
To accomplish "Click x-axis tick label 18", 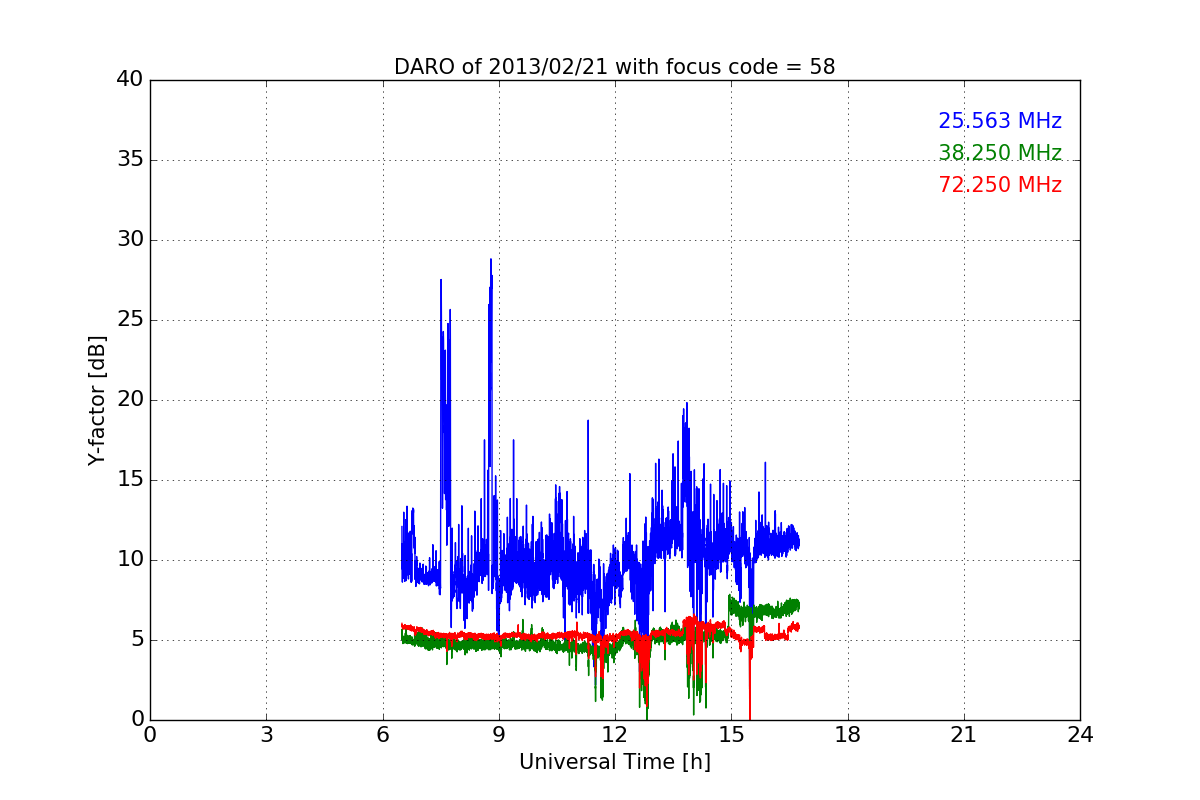I will (x=847, y=735).
